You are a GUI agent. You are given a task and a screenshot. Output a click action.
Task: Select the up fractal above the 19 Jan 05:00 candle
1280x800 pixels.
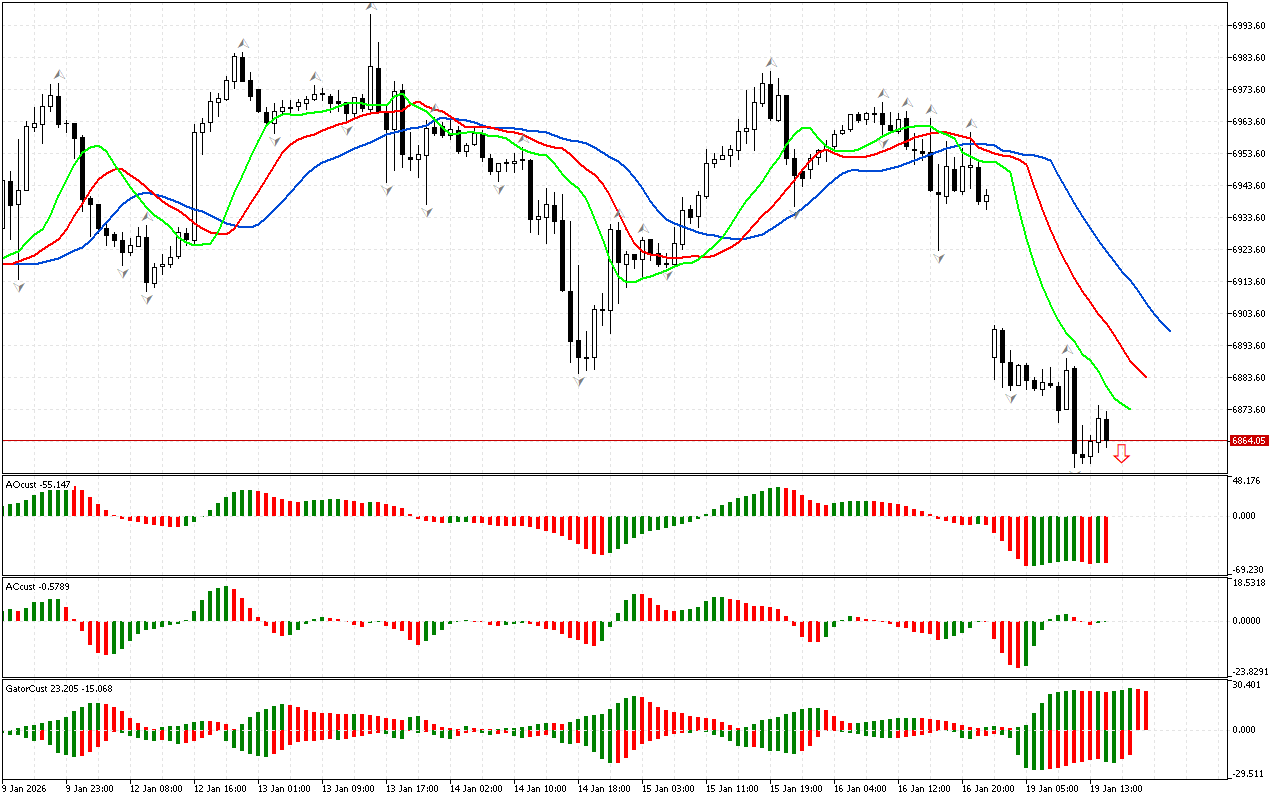[x=1067, y=350]
